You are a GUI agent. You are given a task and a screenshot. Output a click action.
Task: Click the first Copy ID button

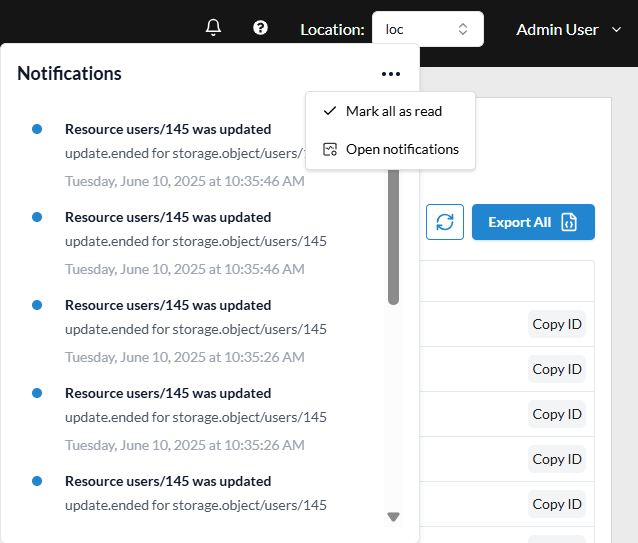coord(557,324)
